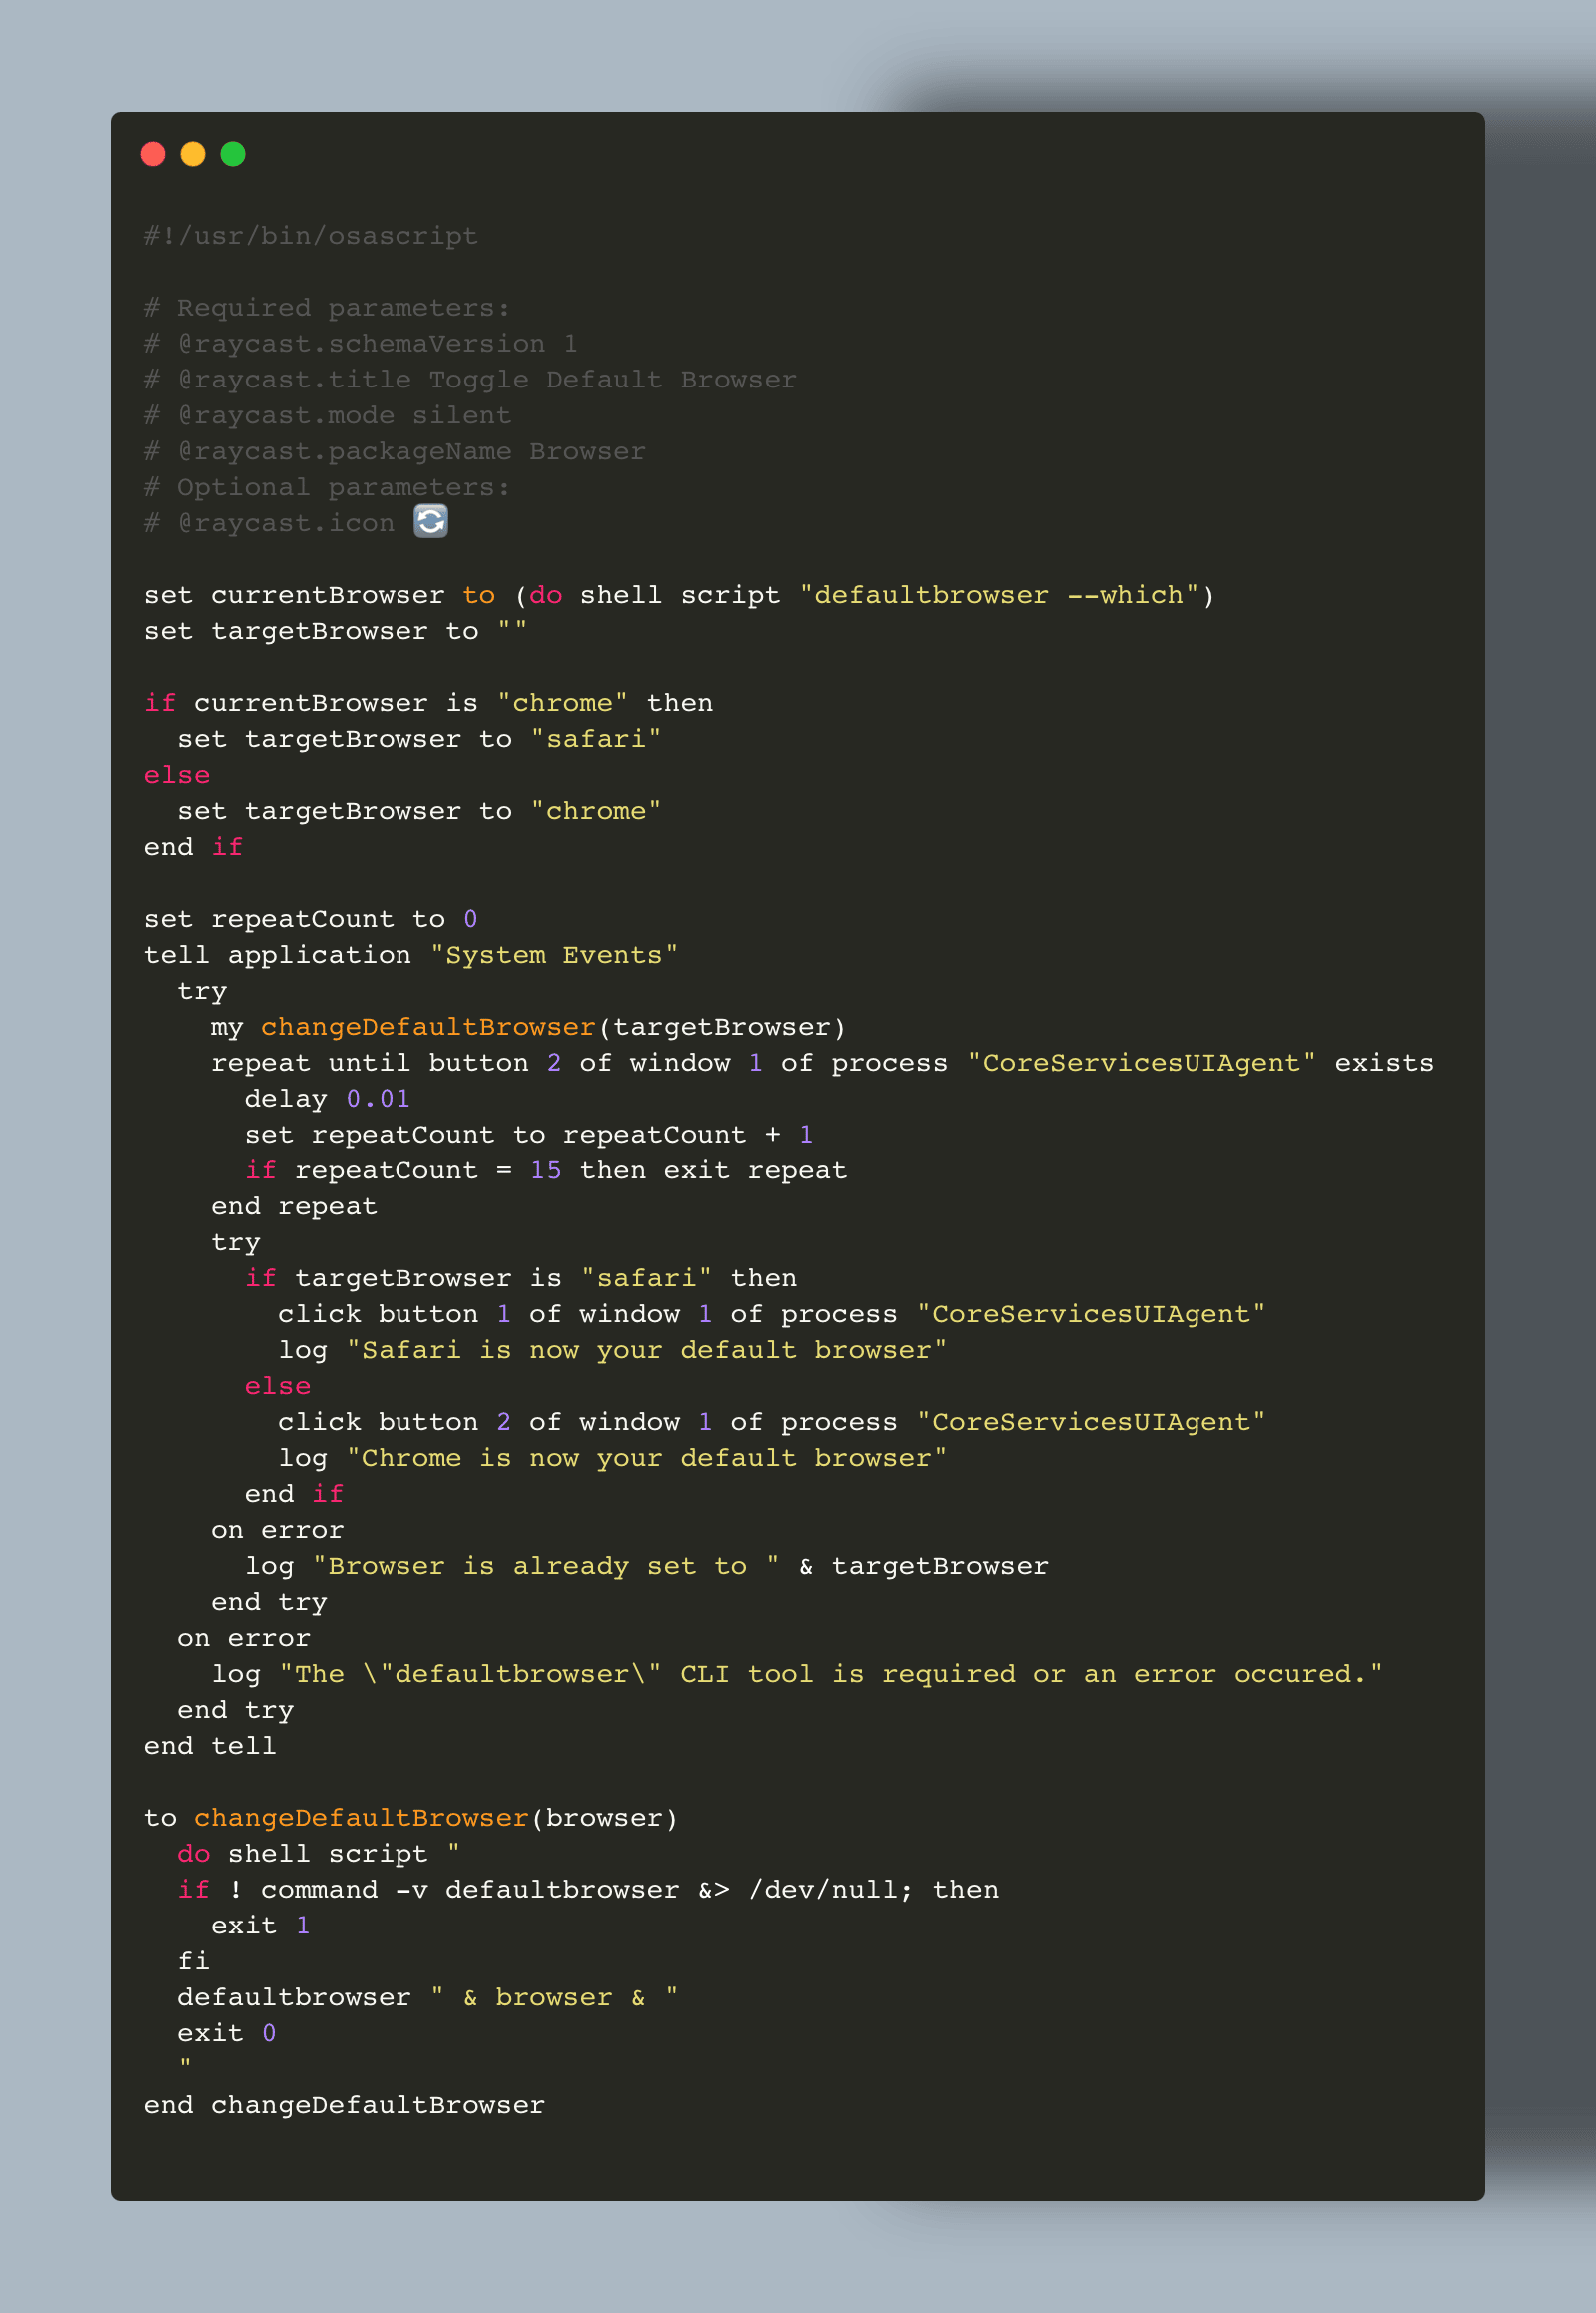Image resolution: width=1596 pixels, height=2313 pixels.
Task: Click the line "set repeatCount to 0"
Action: 311,920
